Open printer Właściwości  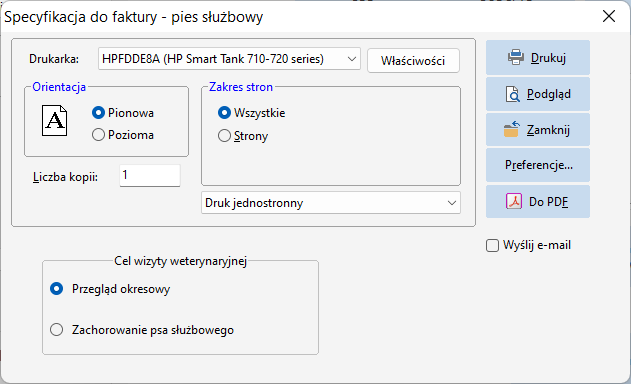pyautogui.click(x=413, y=61)
